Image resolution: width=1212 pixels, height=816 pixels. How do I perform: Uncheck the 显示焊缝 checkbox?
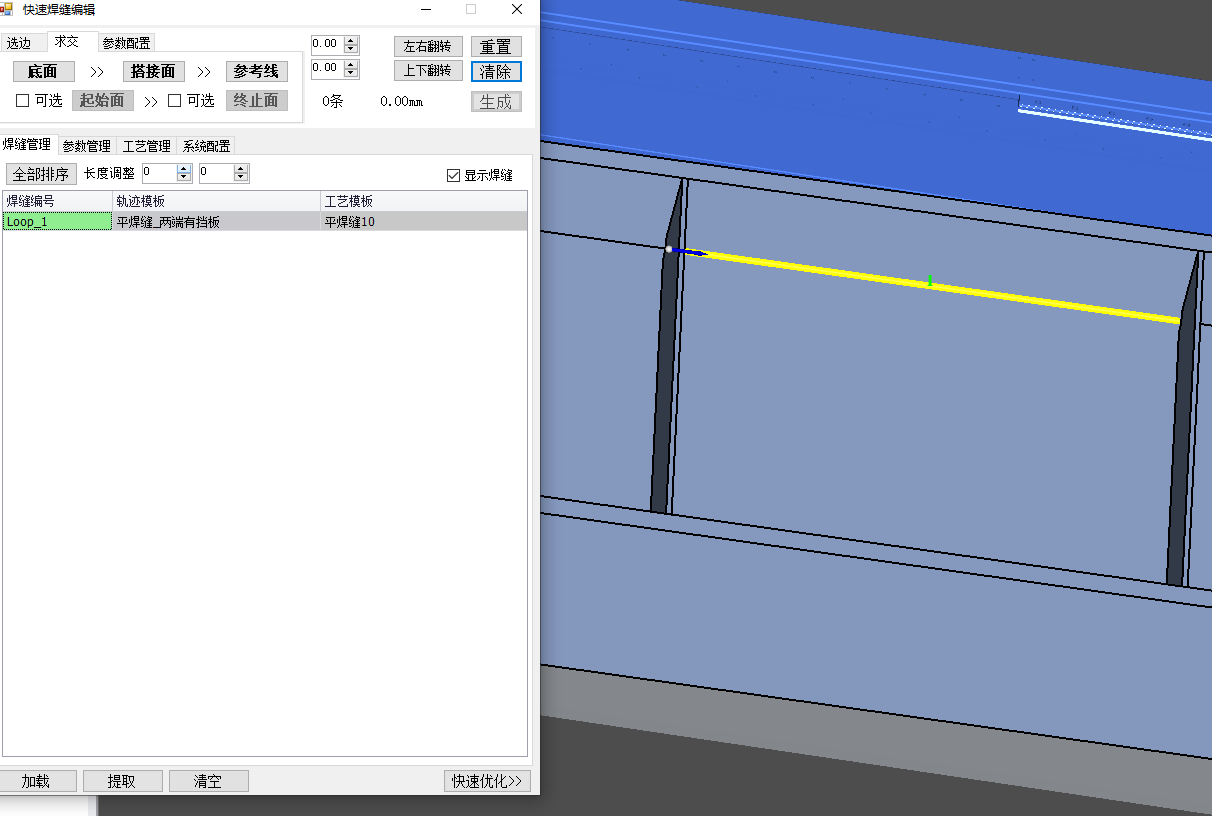tap(453, 175)
